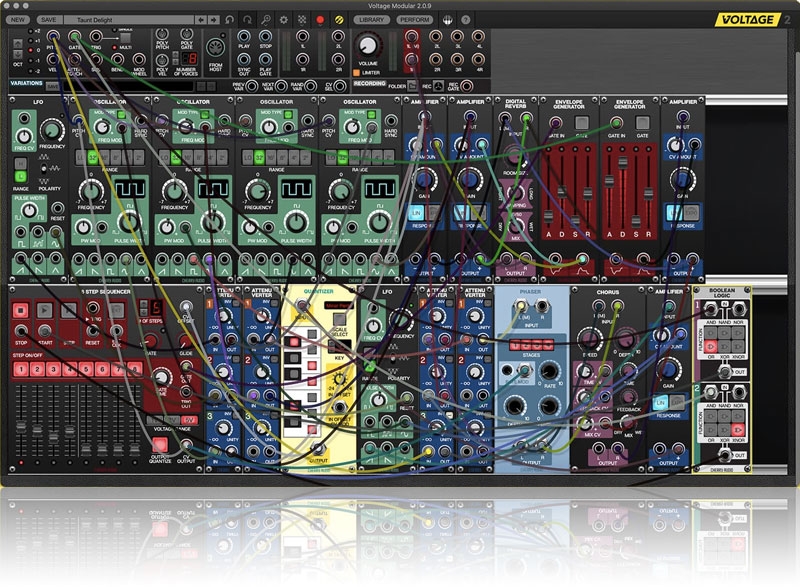This screenshot has width=800, height=587.
Task: Click the Phaser STAGES display
Action: (x=531, y=345)
